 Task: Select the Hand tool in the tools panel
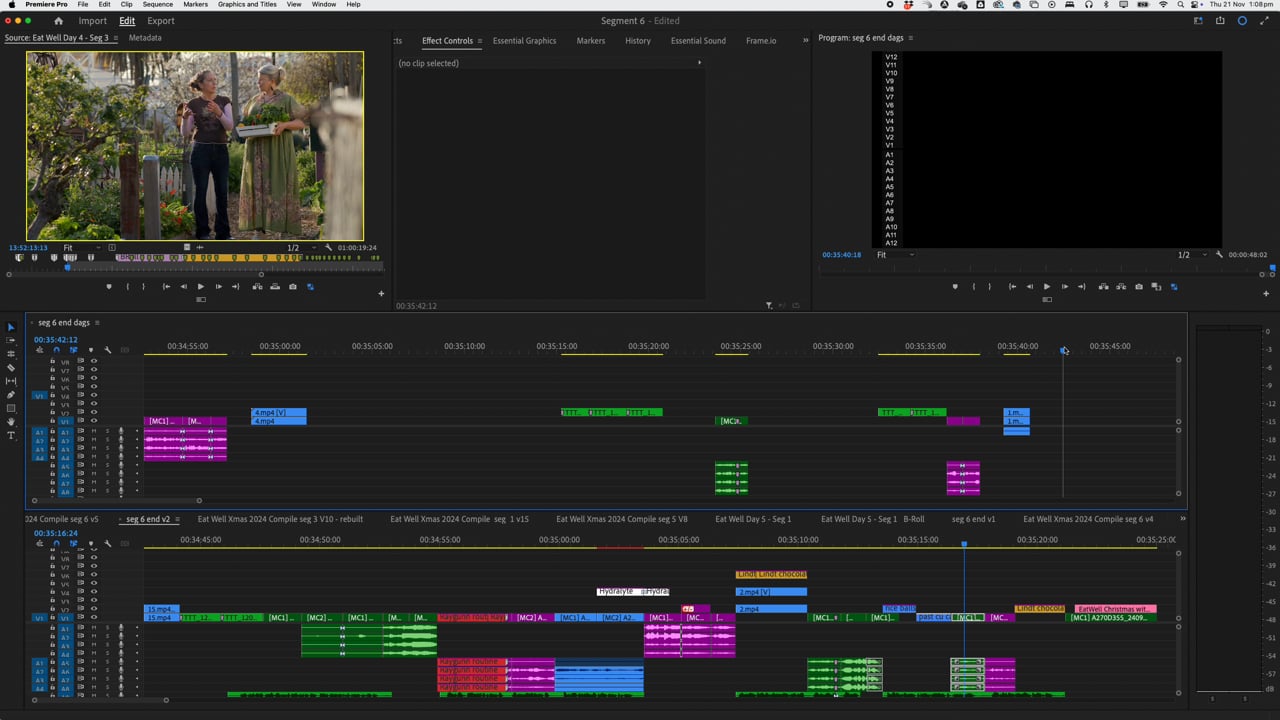[x=11, y=422]
